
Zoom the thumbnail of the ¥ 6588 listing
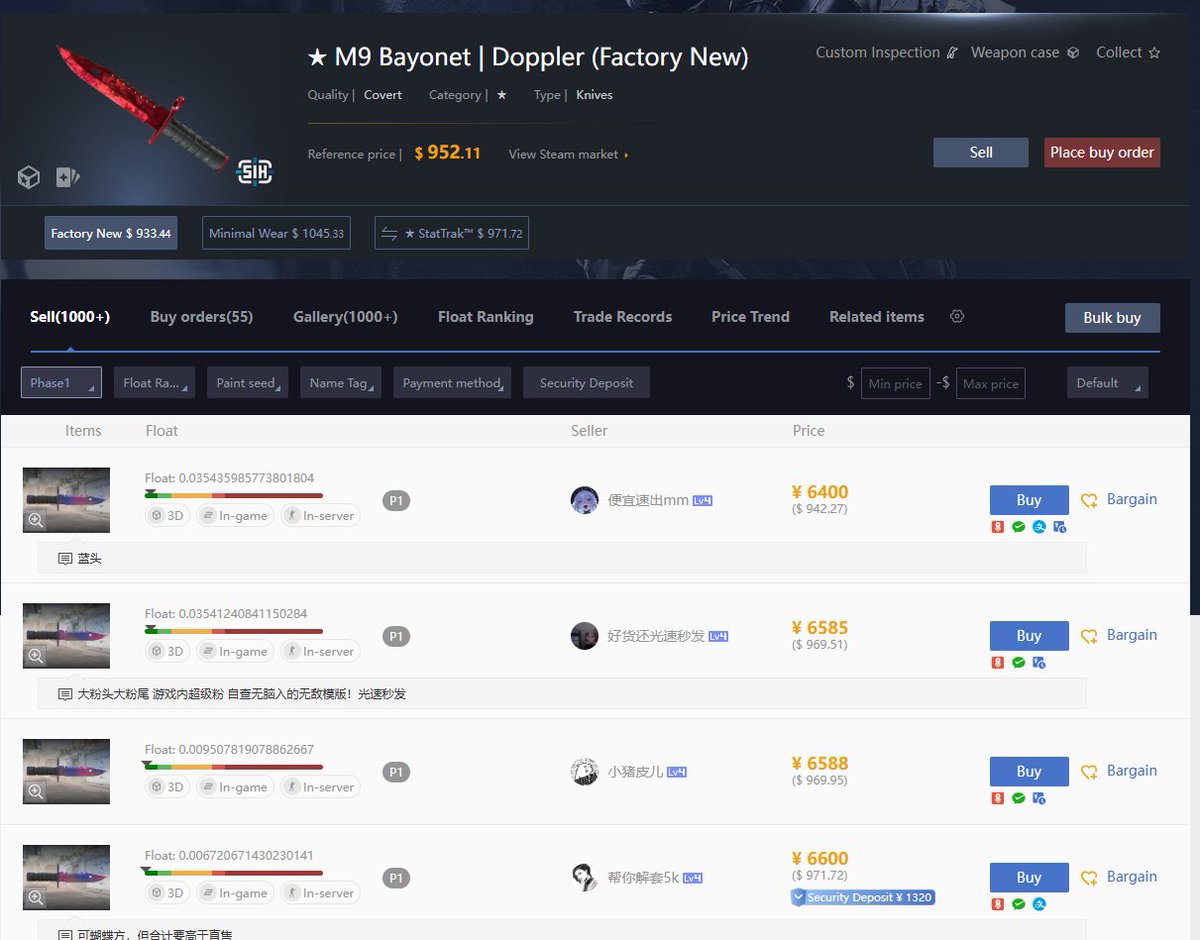click(36, 791)
